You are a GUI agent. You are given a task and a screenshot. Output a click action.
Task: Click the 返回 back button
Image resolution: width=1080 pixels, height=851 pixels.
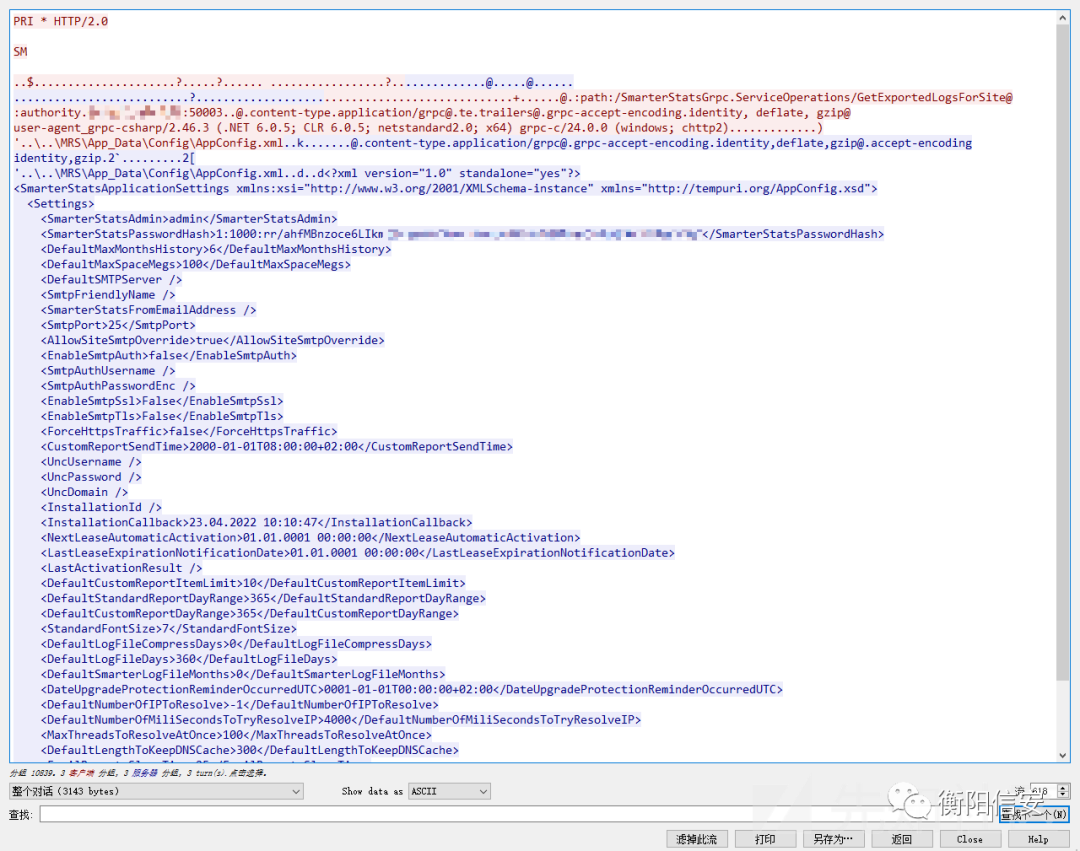point(902,839)
